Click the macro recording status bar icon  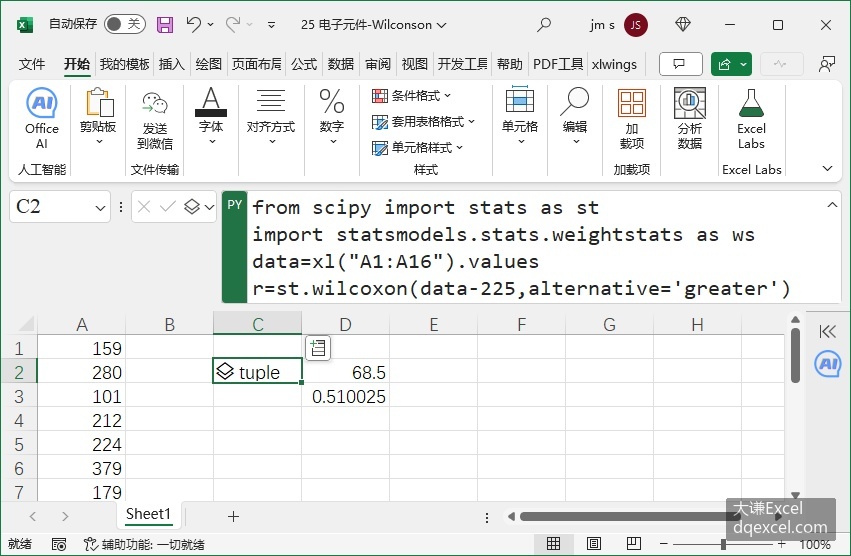pyautogui.click(x=59, y=544)
